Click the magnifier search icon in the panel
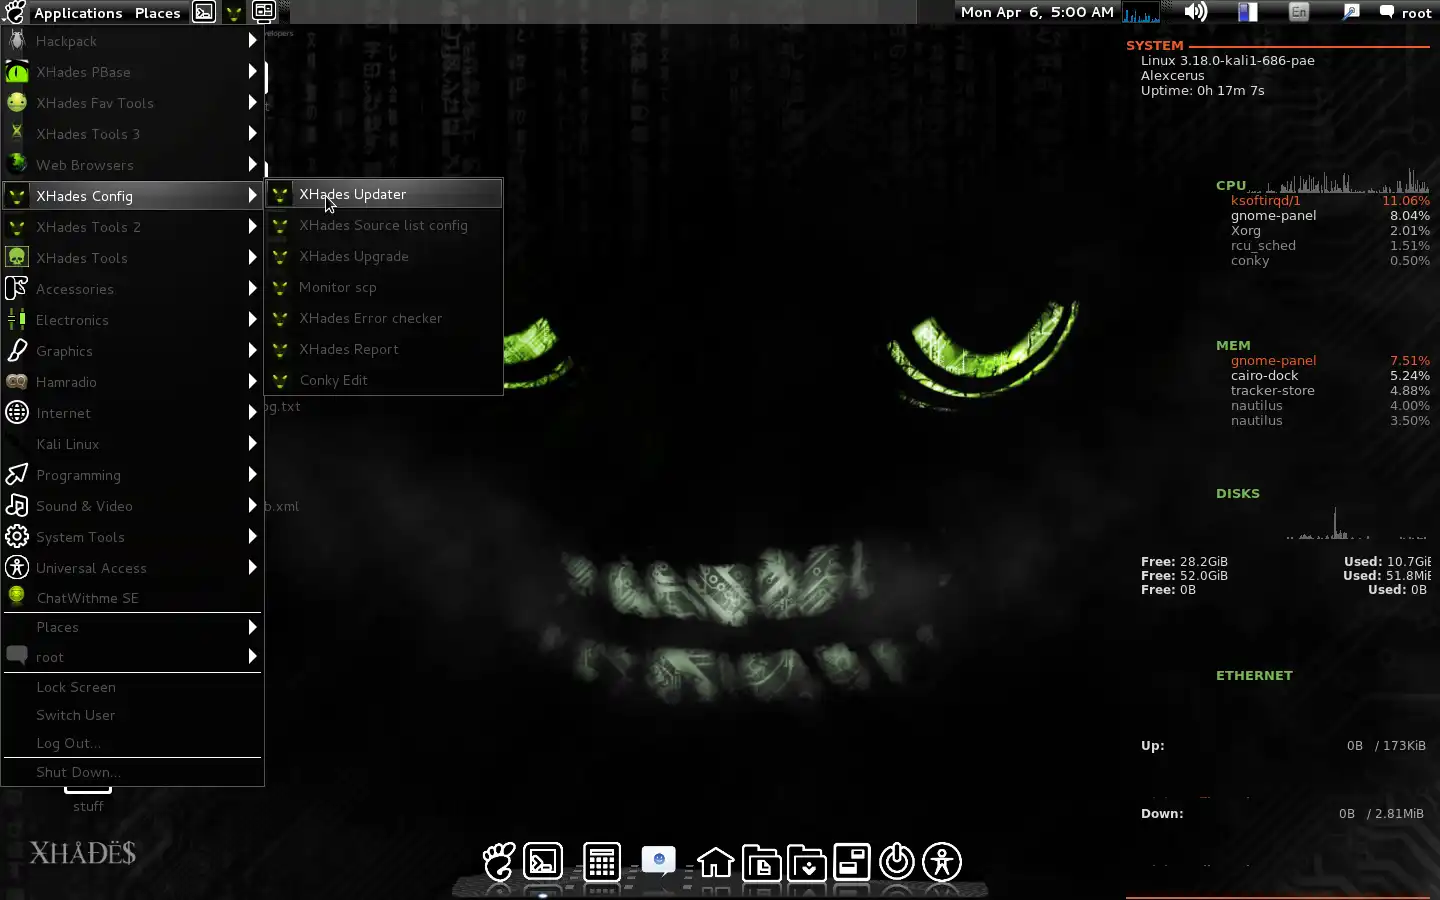 [1351, 12]
